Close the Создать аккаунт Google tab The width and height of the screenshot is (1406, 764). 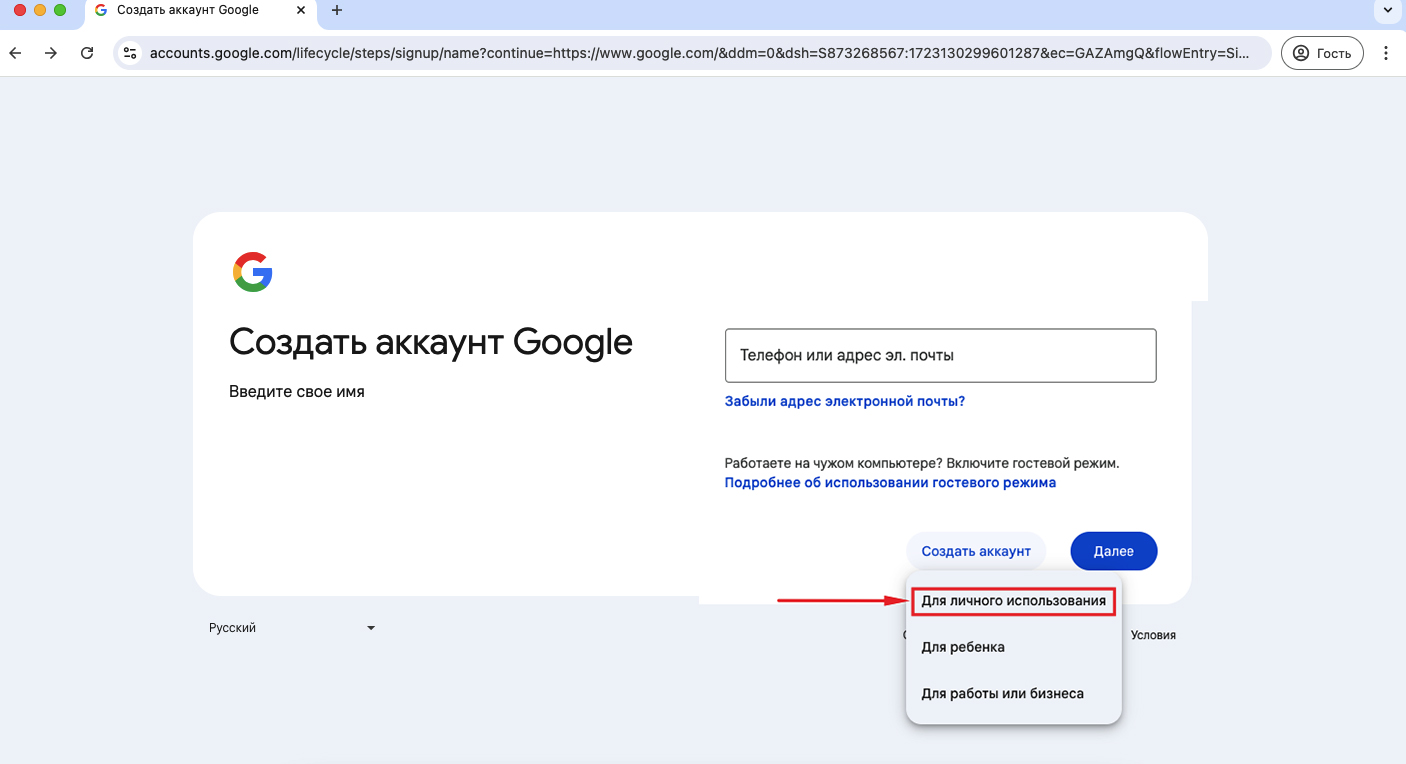tap(301, 10)
